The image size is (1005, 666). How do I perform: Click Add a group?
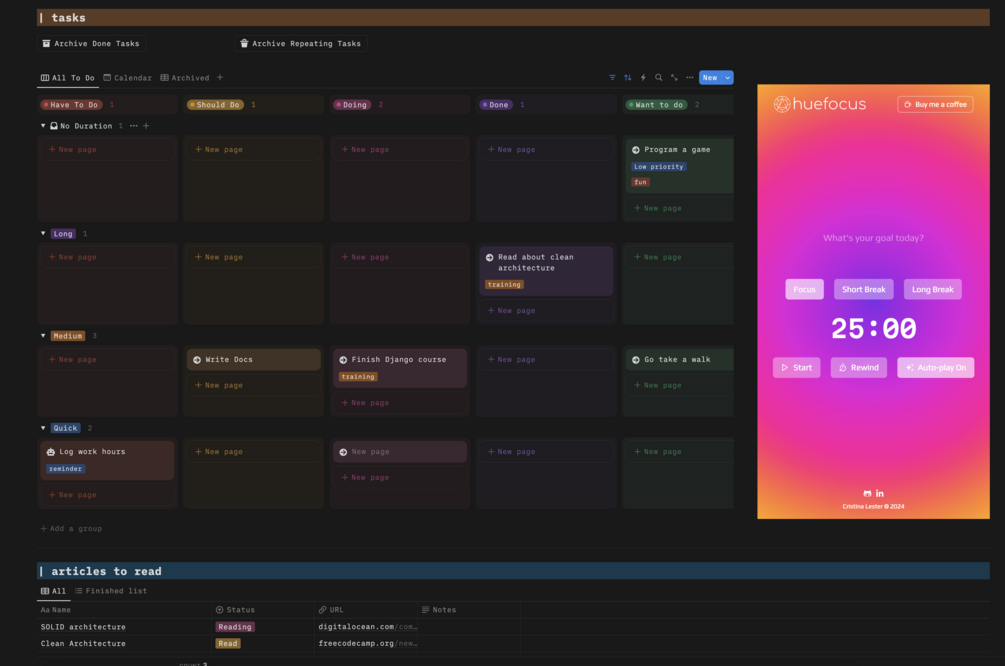[x=71, y=529]
